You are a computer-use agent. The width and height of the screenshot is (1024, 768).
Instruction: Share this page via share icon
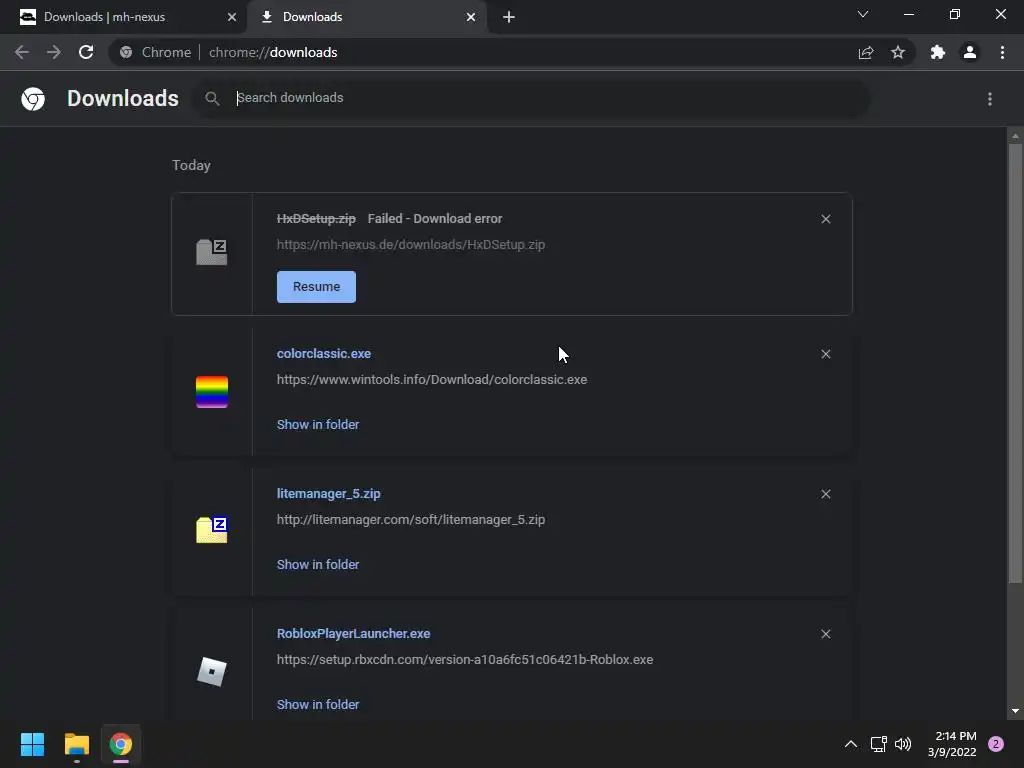point(866,52)
